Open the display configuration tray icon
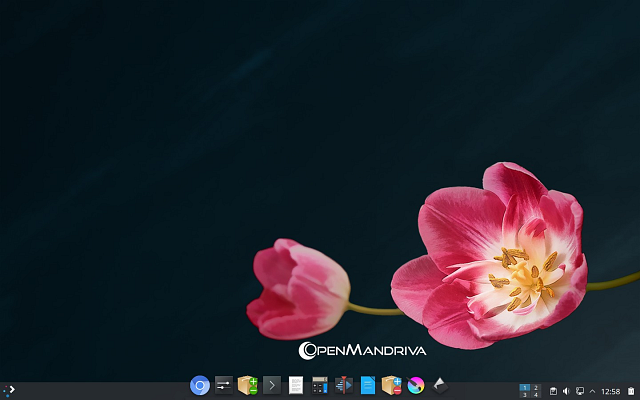Image resolution: width=640 pixels, height=400 pixels. coord(579,391)
